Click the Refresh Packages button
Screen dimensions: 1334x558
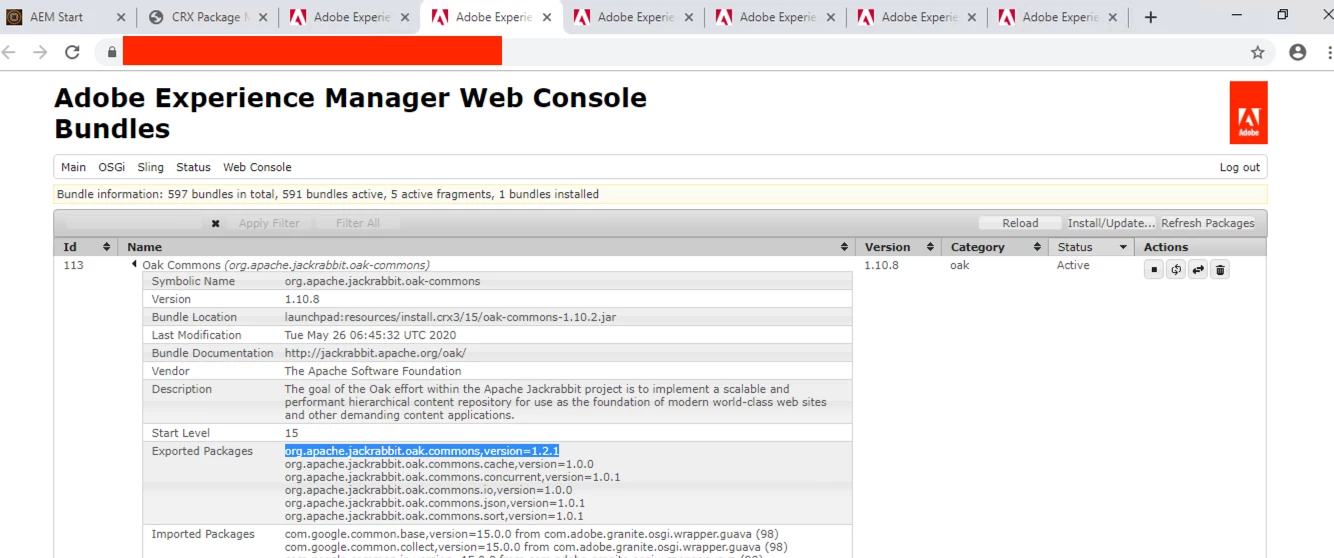[1208, 224]
